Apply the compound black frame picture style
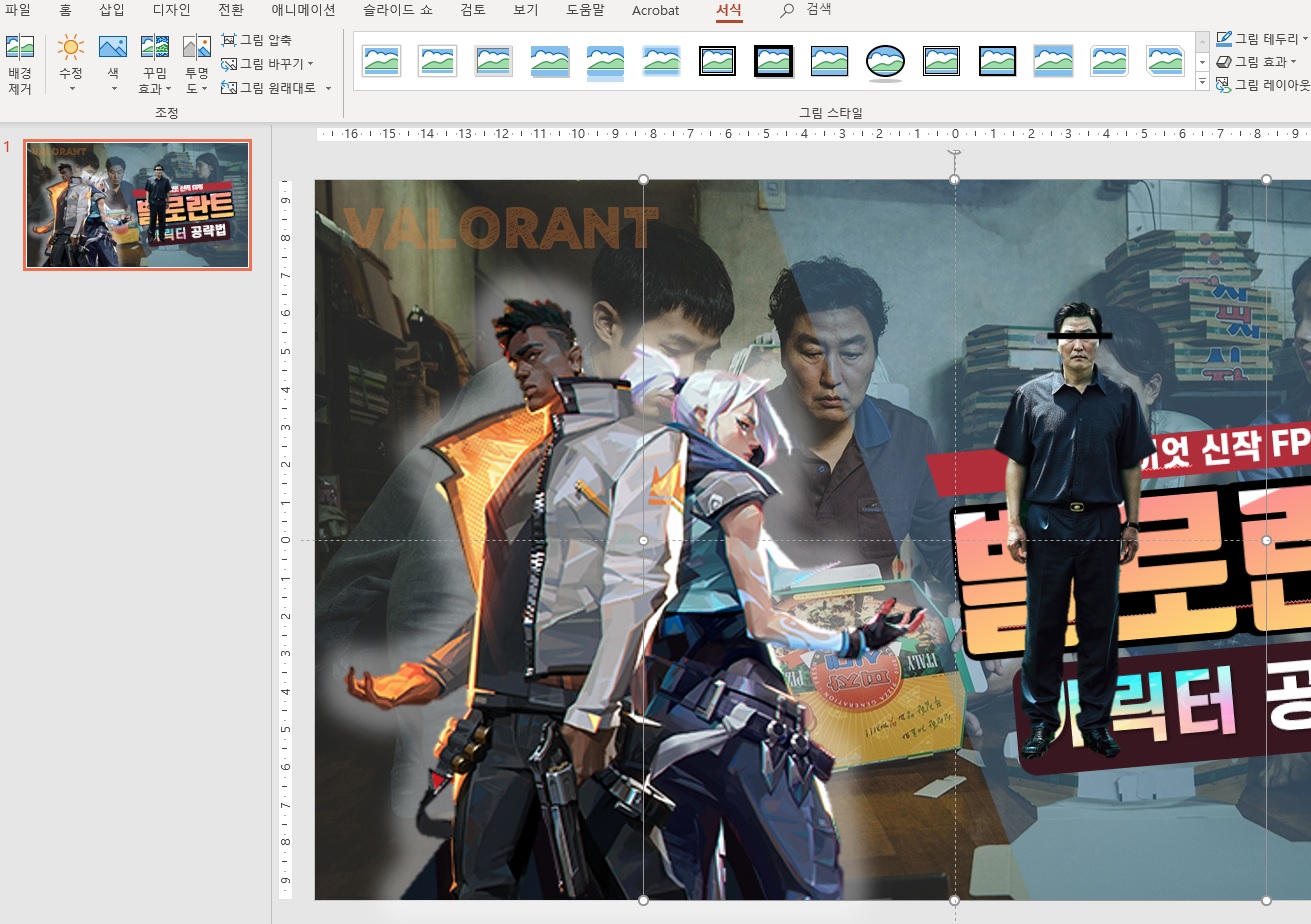The image size is (1311, 924). pyautogui.click(x=941, y=61)
